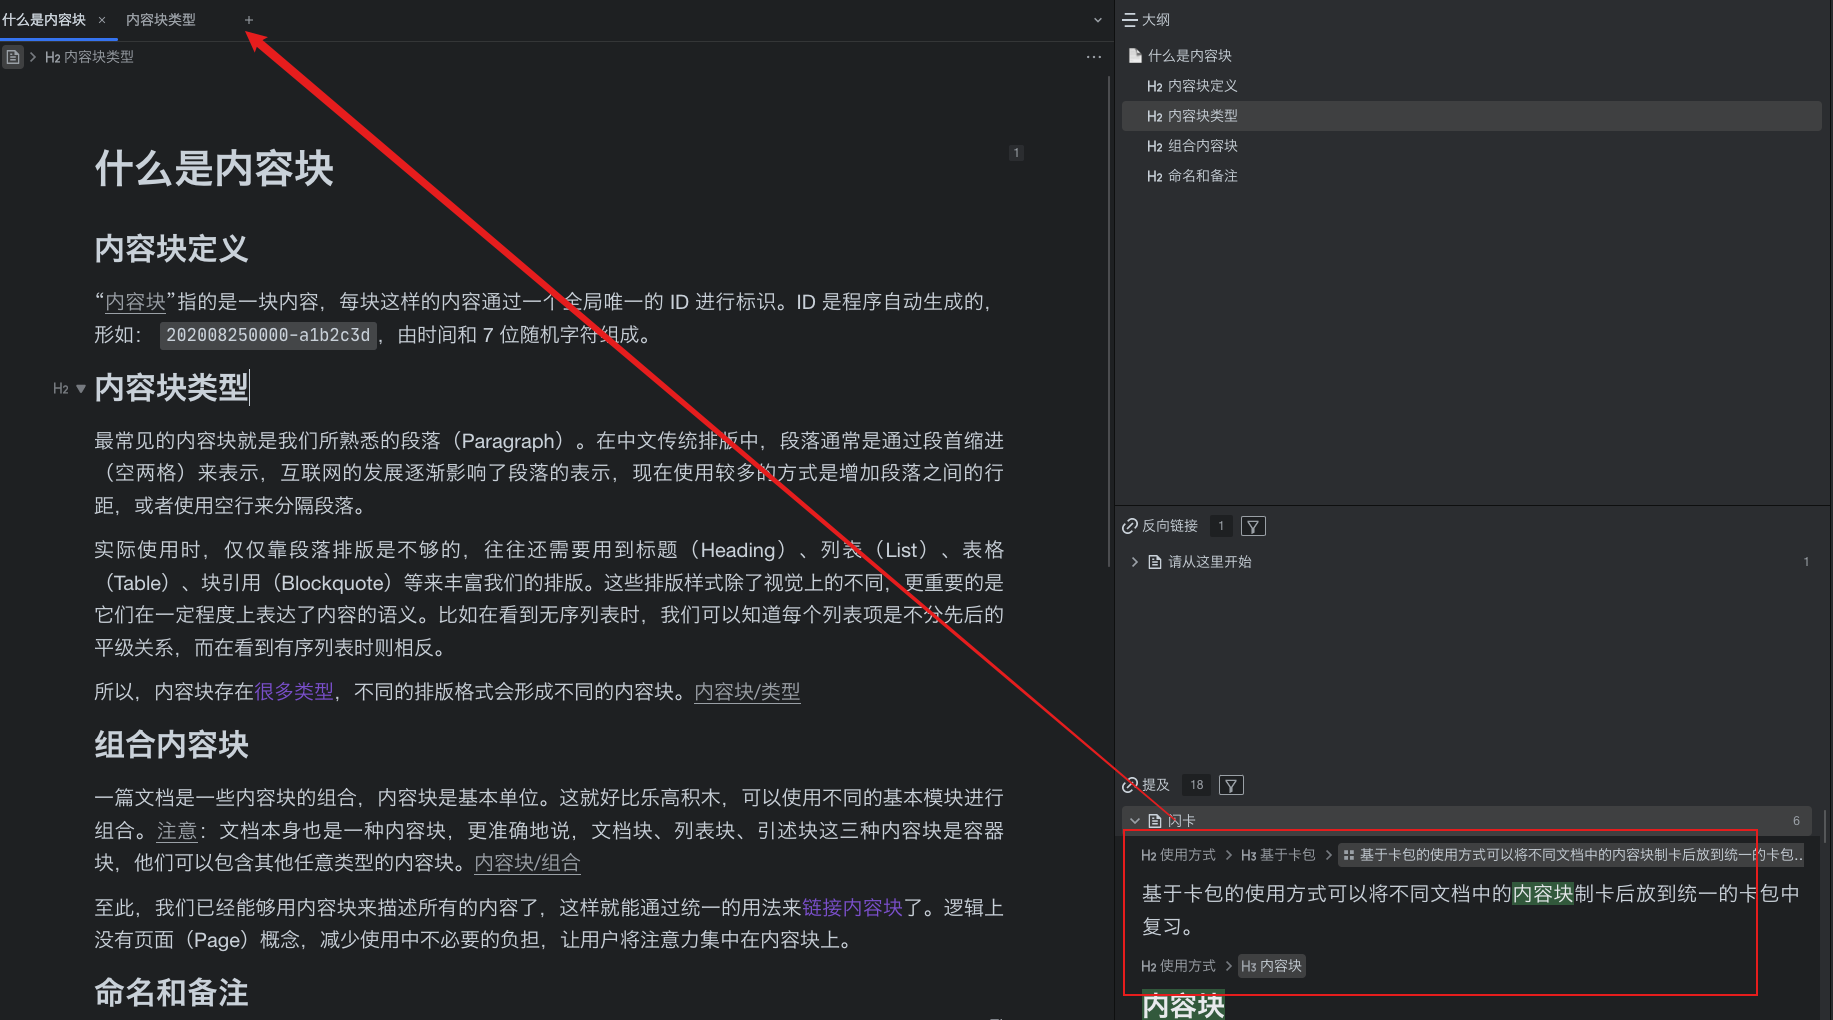This screenshot has height=1020, width=1833.
Task: Click the 反向链接 backlinks panel icon
Action: [1130, 526]
